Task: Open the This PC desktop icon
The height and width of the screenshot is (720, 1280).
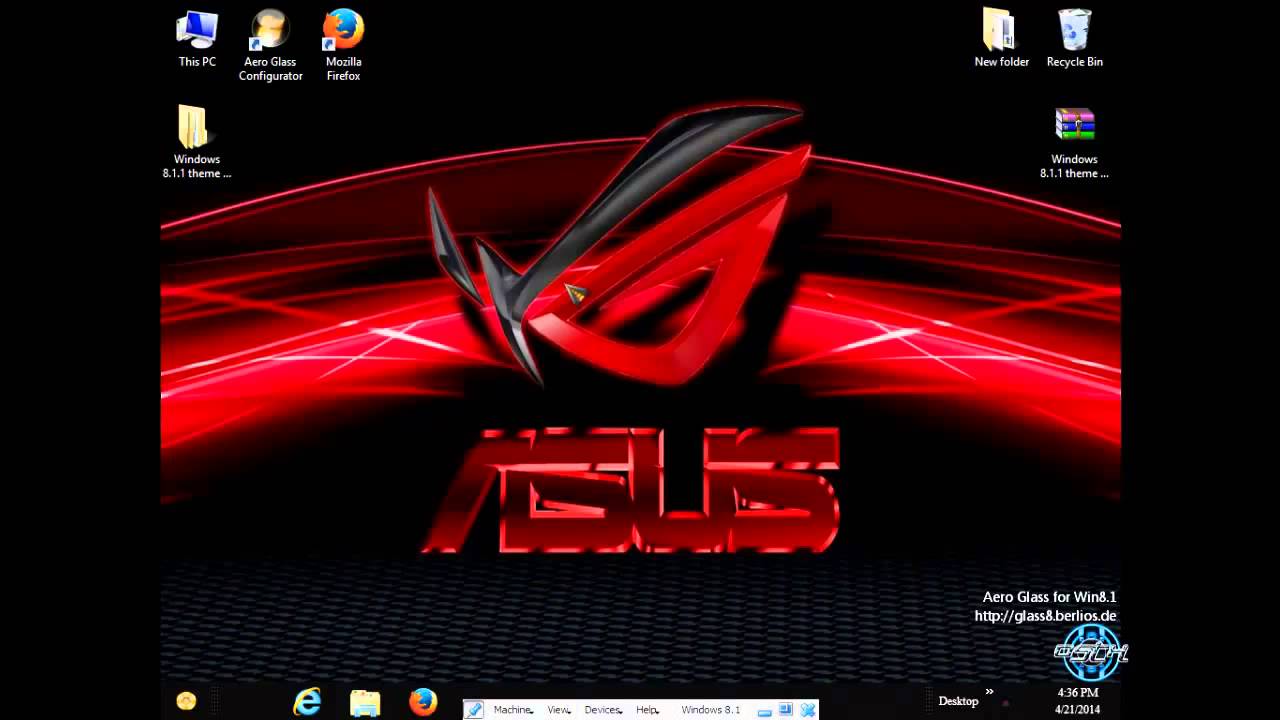Action: pyautogui.click(x=197, y=38)
